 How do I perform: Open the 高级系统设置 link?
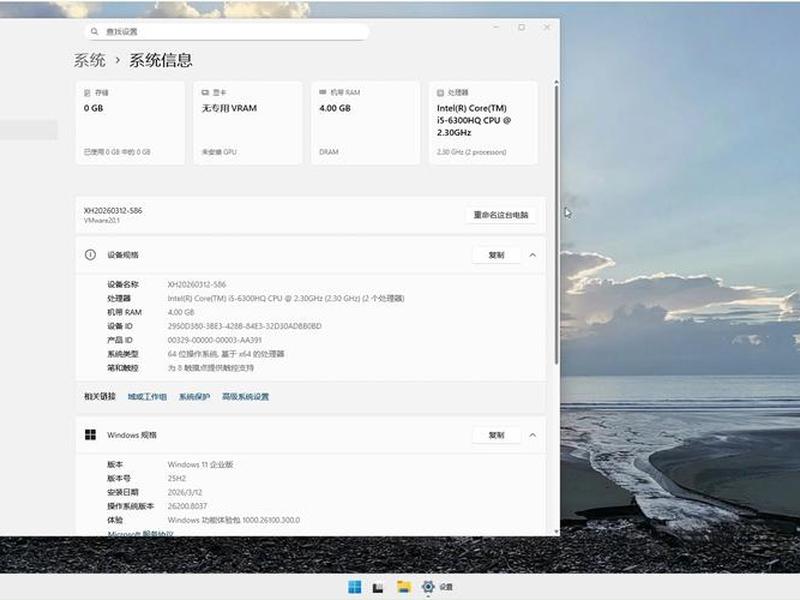(245, 396)
